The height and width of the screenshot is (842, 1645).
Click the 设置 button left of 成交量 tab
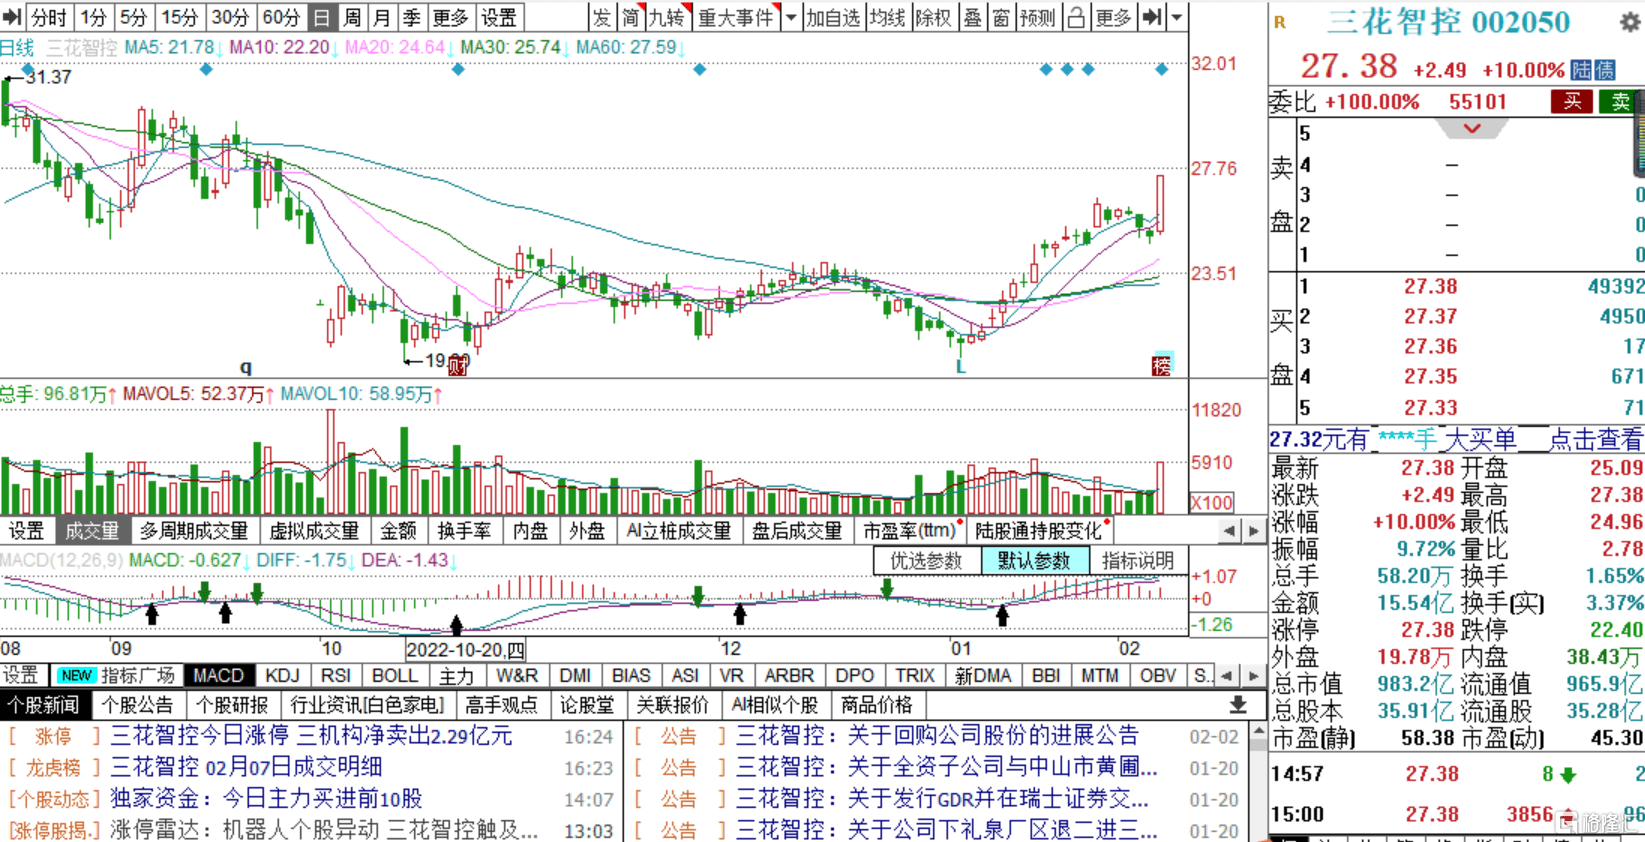(27, 531)
